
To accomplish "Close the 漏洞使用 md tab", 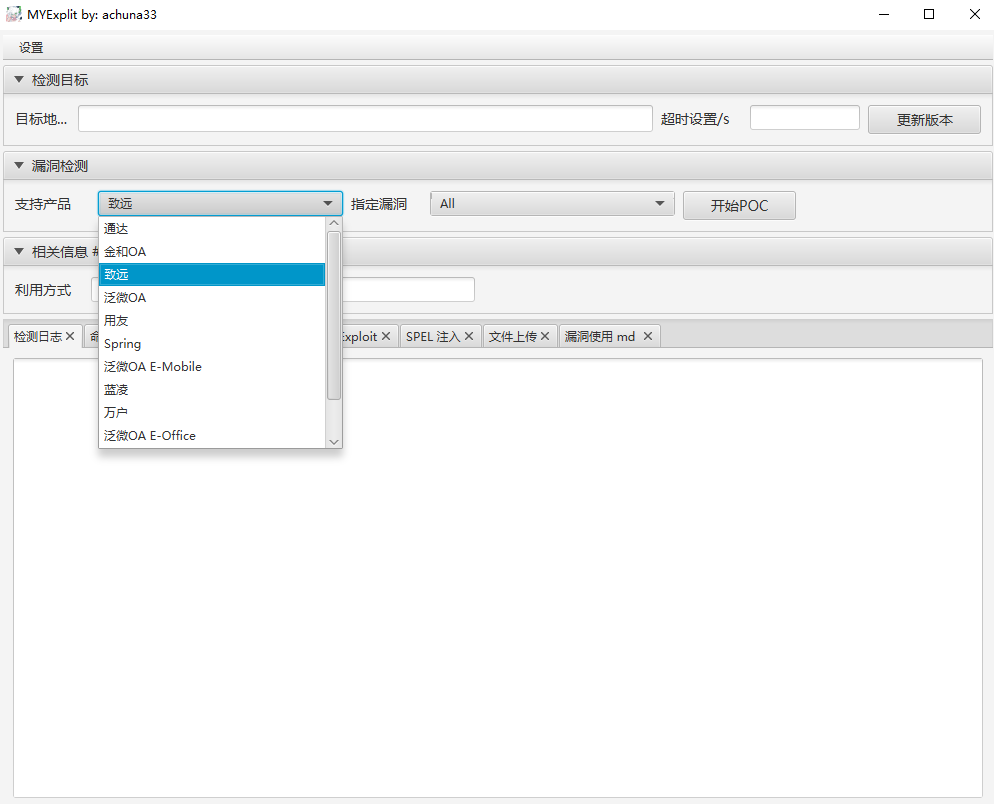I will point(648,336).
